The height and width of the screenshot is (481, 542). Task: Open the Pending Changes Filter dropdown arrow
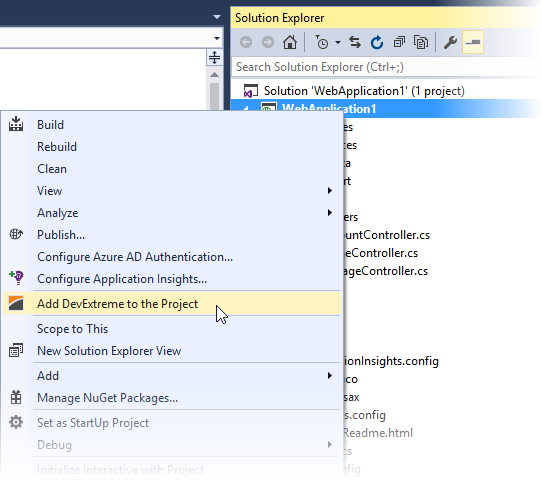pyautogui.click(x=338, y=43)
